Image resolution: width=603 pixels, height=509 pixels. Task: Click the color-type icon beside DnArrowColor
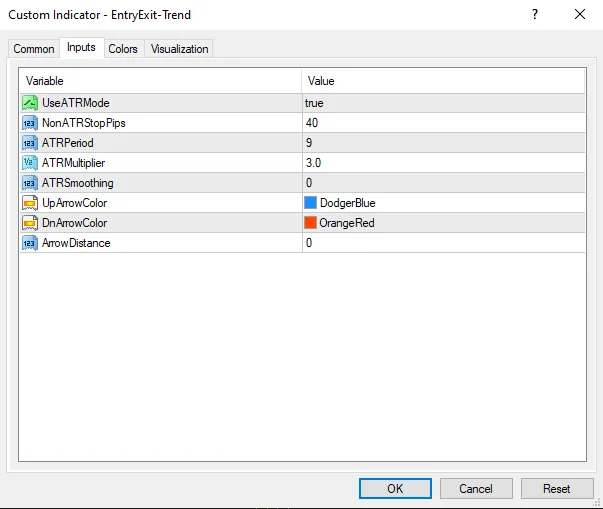30,223
